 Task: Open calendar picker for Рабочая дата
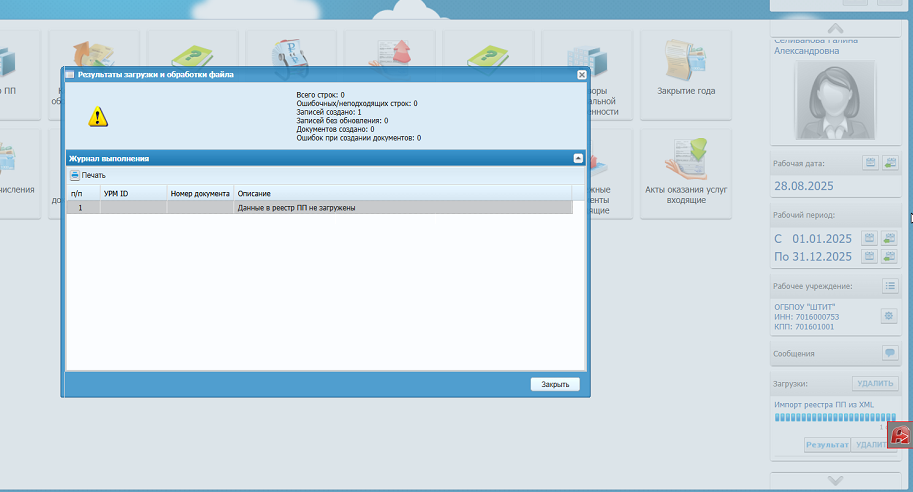point(870,163)
